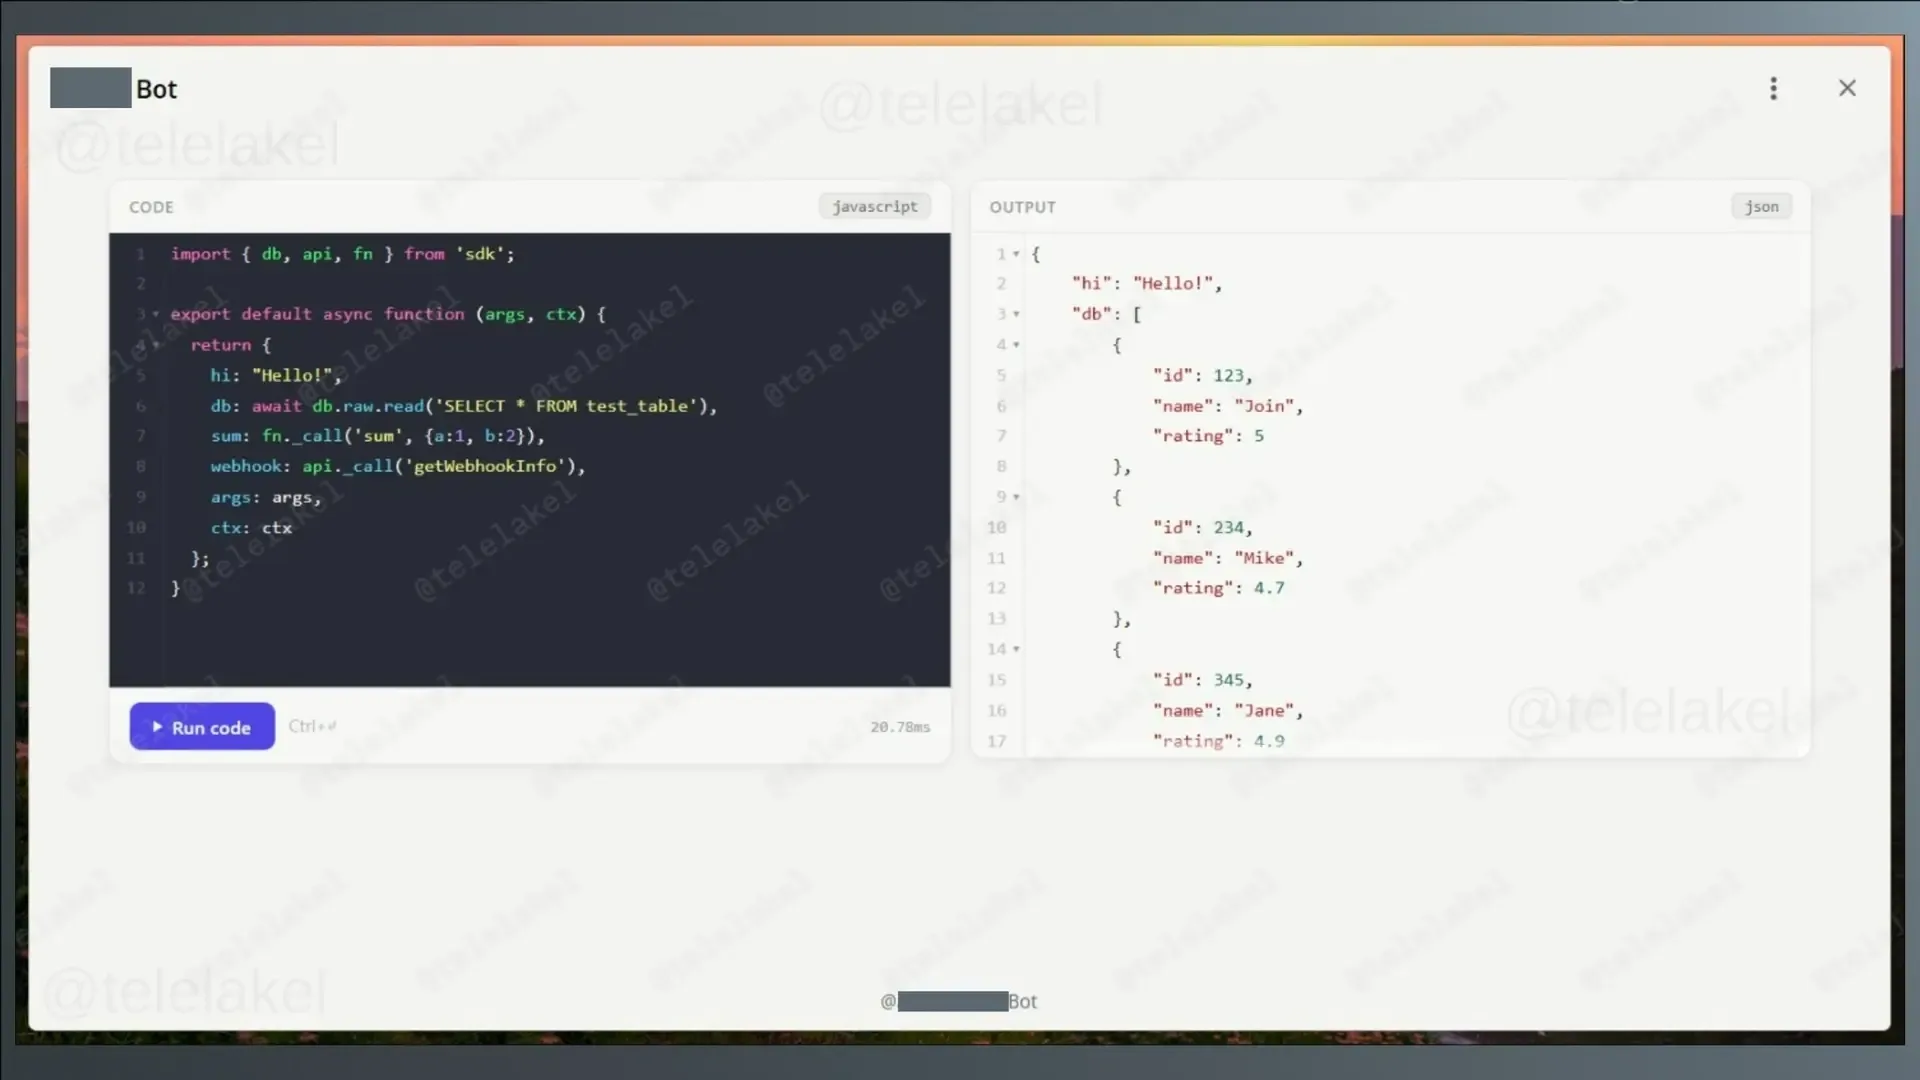Collapse fold arrow on output line 14

tap(1016, 649)
